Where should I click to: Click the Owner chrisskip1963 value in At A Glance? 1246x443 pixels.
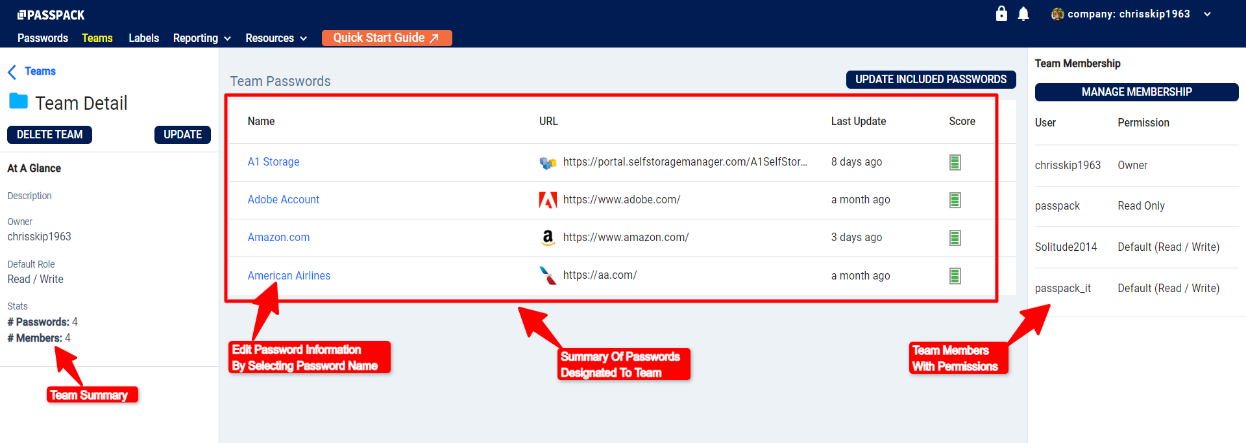tap(39, 237)
